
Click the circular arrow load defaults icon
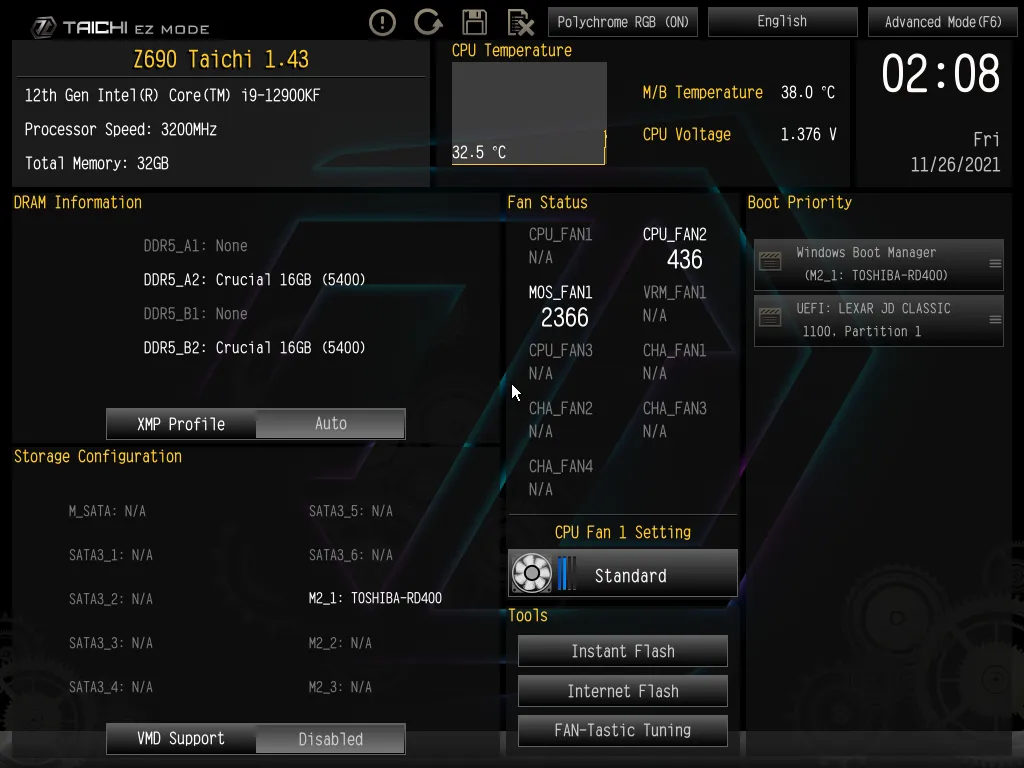coord(428,22)
